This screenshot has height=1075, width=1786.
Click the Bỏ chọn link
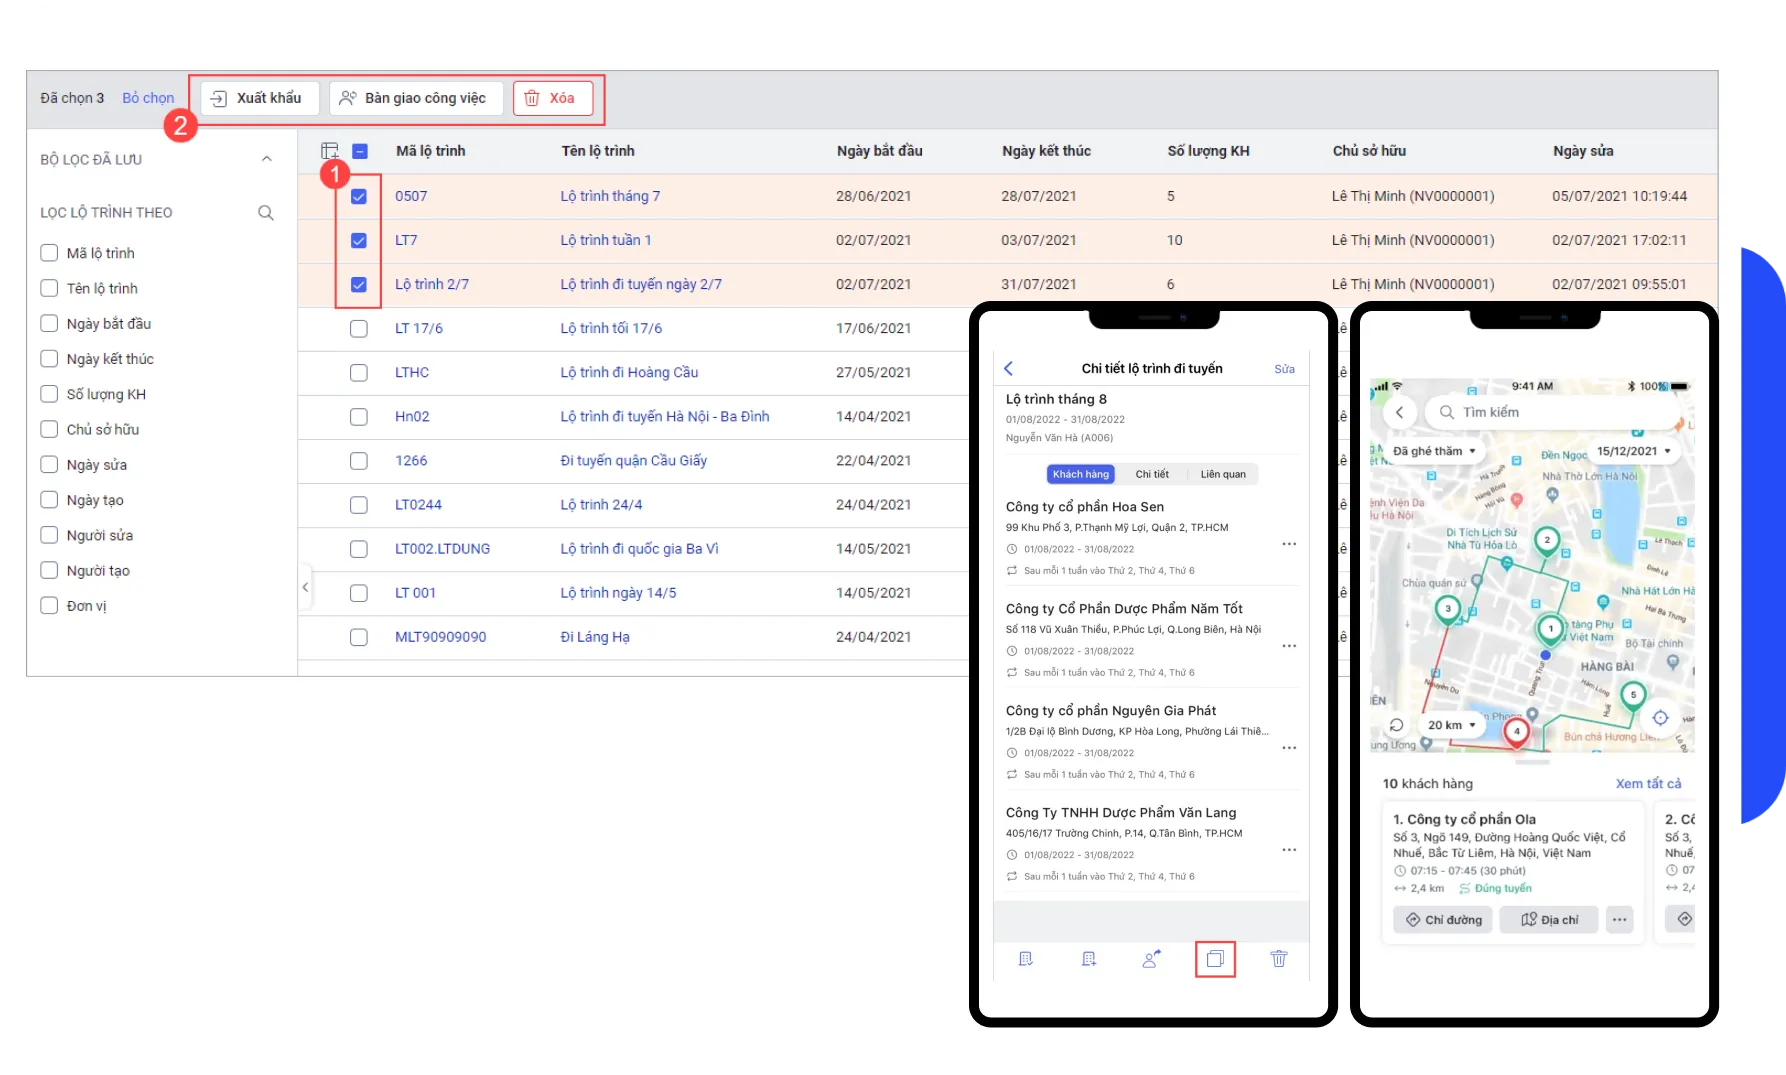(x=148, y=98)
